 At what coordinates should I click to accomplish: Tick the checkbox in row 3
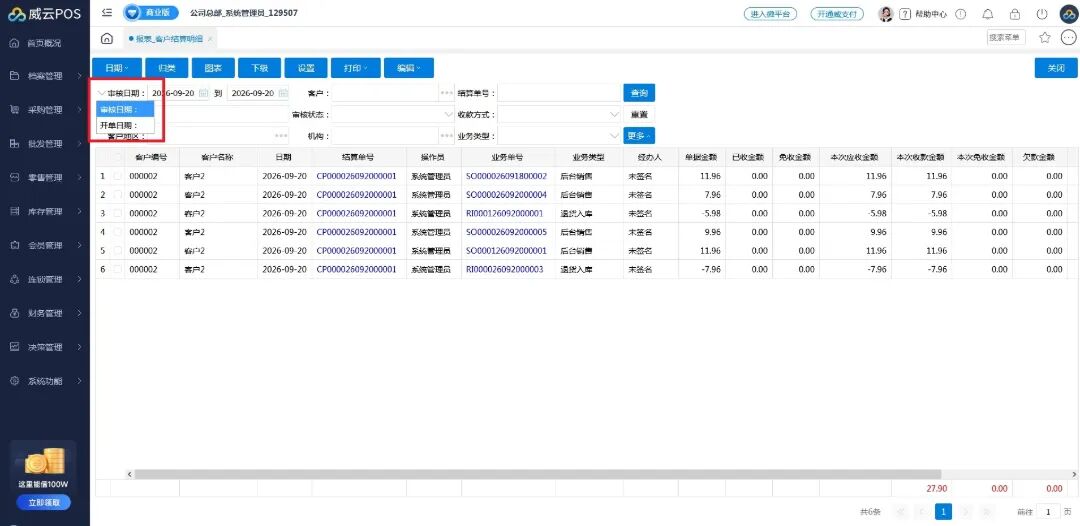(x=118, y=213)
